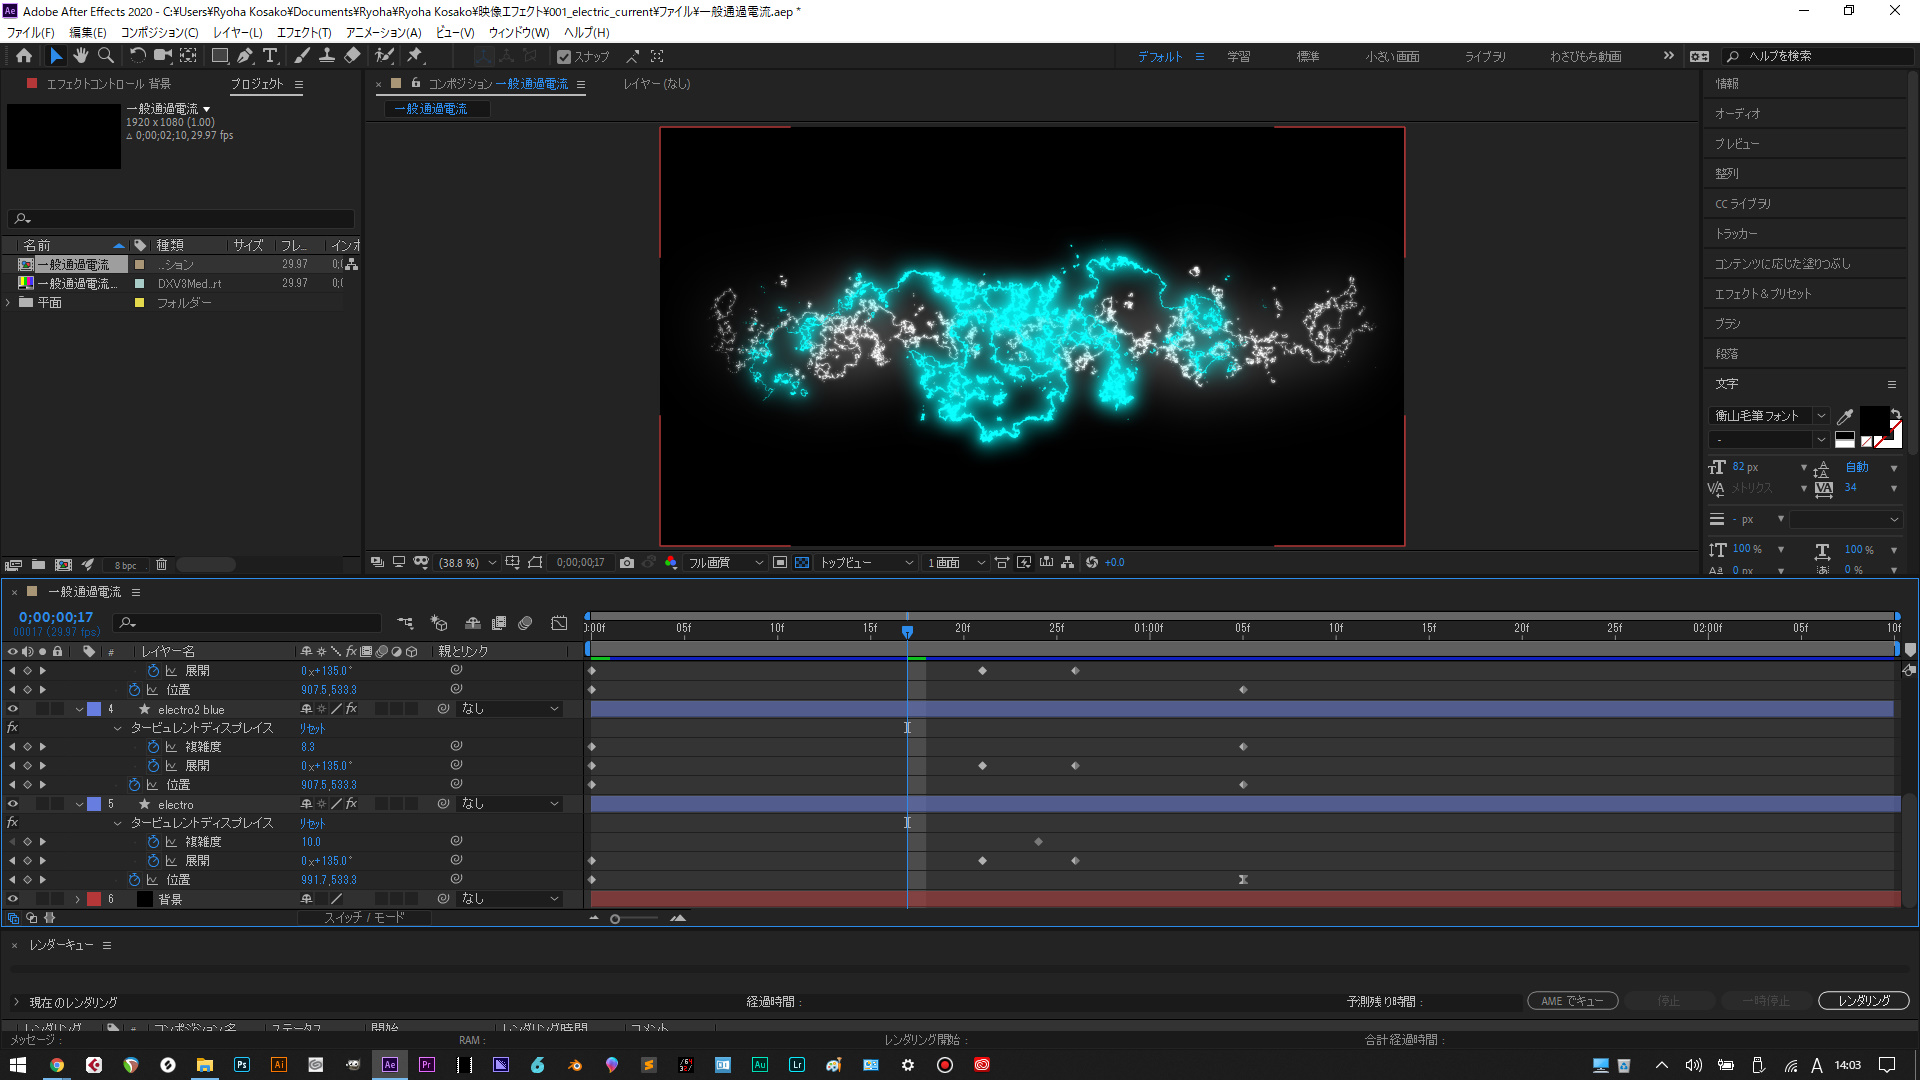Viewport: 1920px width, 1080px height.
Task: Open the トップビュー 3D view dropdown
Action: tap(866, 563)
